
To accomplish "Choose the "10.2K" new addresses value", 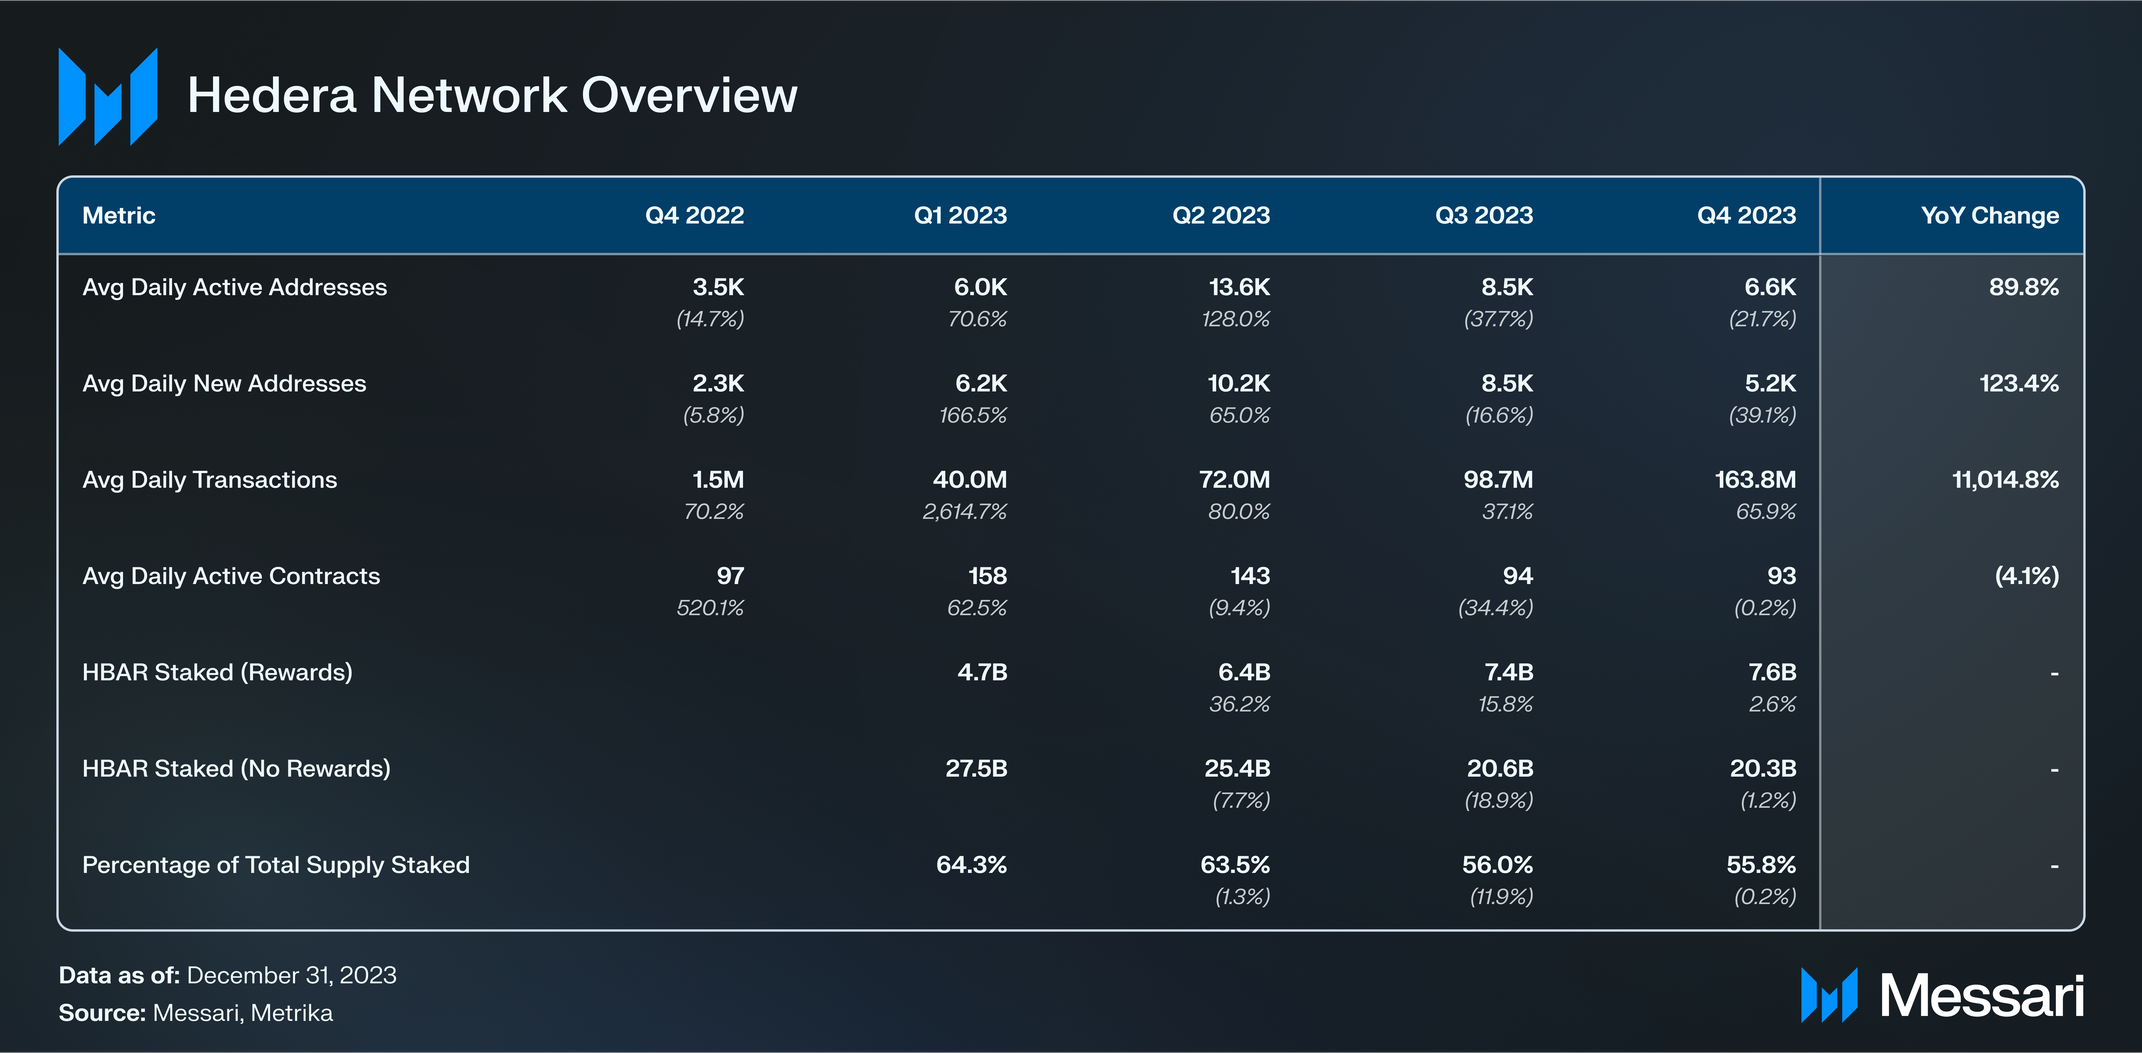I will [x=1240, y=384].
